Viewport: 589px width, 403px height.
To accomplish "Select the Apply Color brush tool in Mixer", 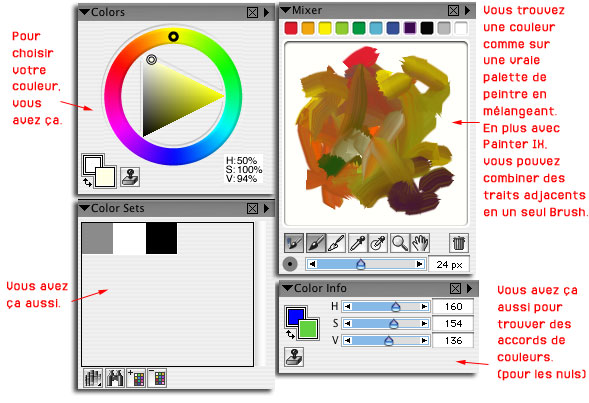I will [316, 243].
